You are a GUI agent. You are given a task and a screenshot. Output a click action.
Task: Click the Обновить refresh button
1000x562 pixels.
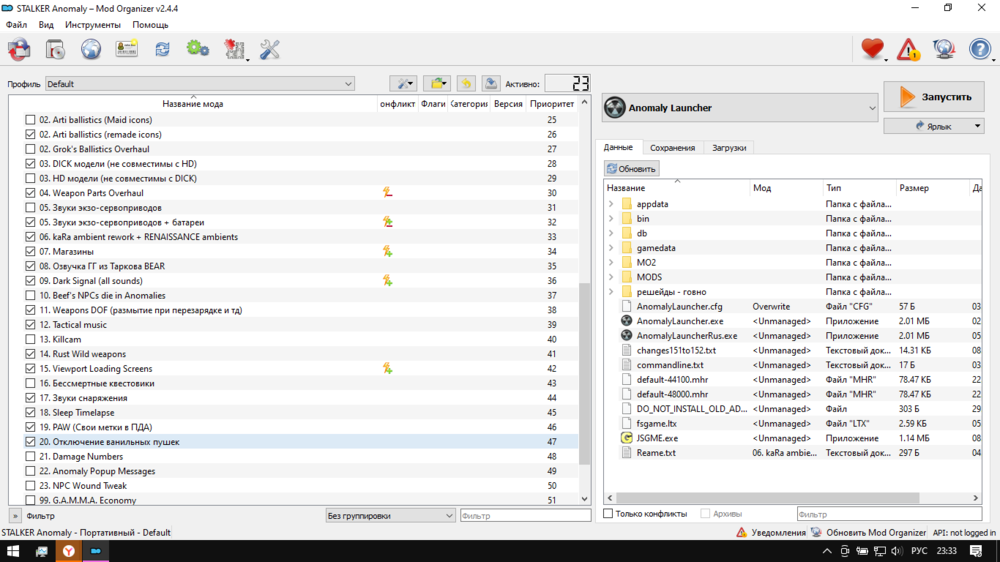click(631, 169)
